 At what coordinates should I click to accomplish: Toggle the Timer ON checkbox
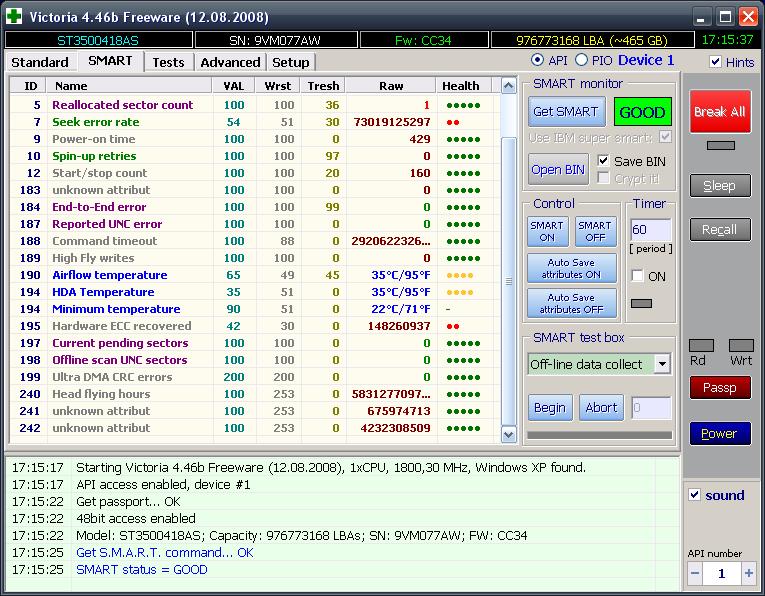[x=637, y=276]
